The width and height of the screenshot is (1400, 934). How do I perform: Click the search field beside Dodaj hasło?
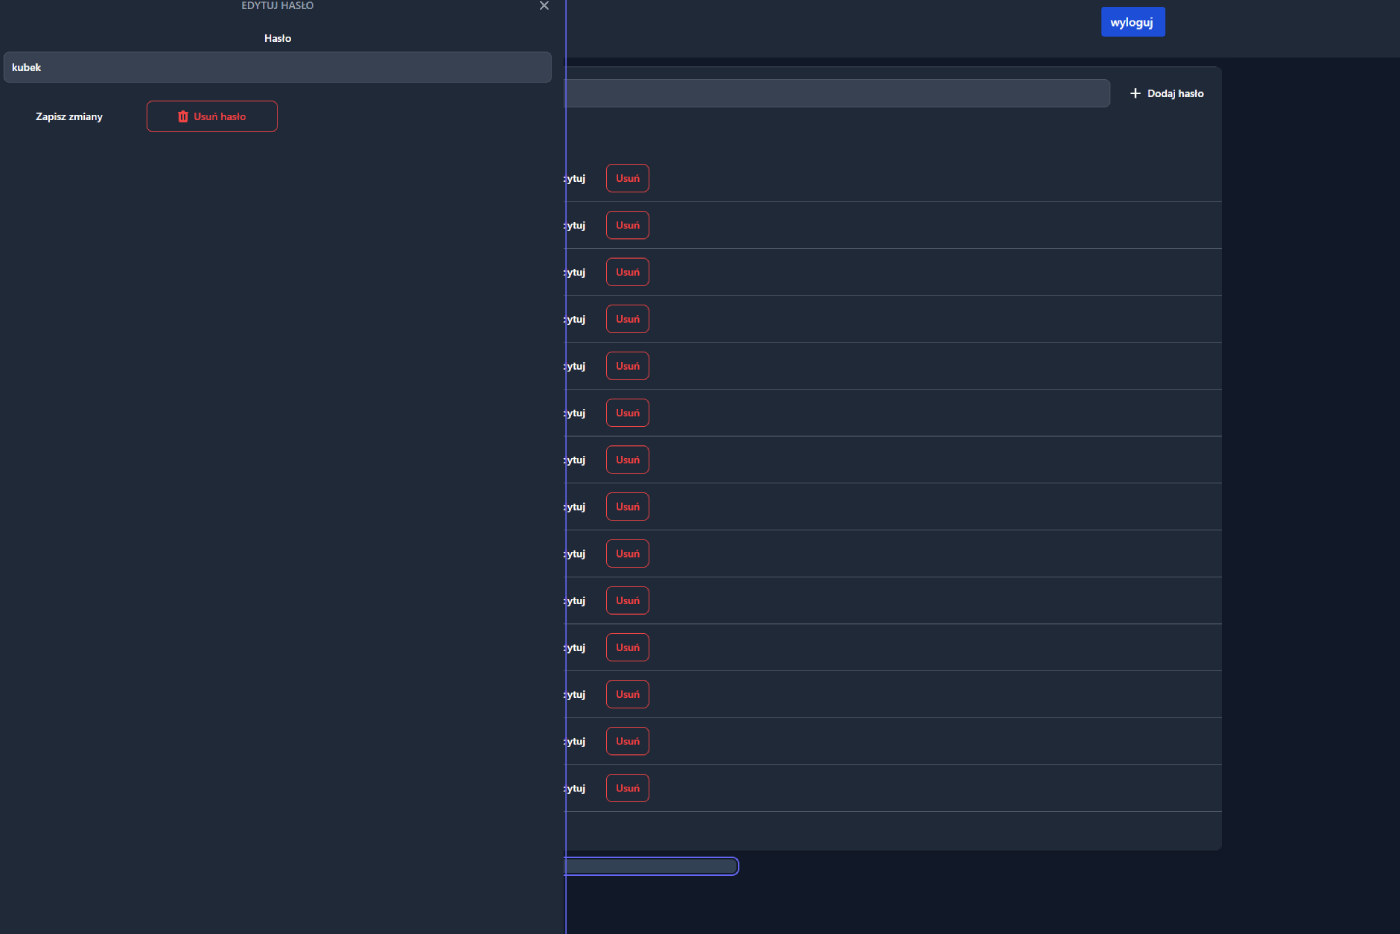coord(836,93)
